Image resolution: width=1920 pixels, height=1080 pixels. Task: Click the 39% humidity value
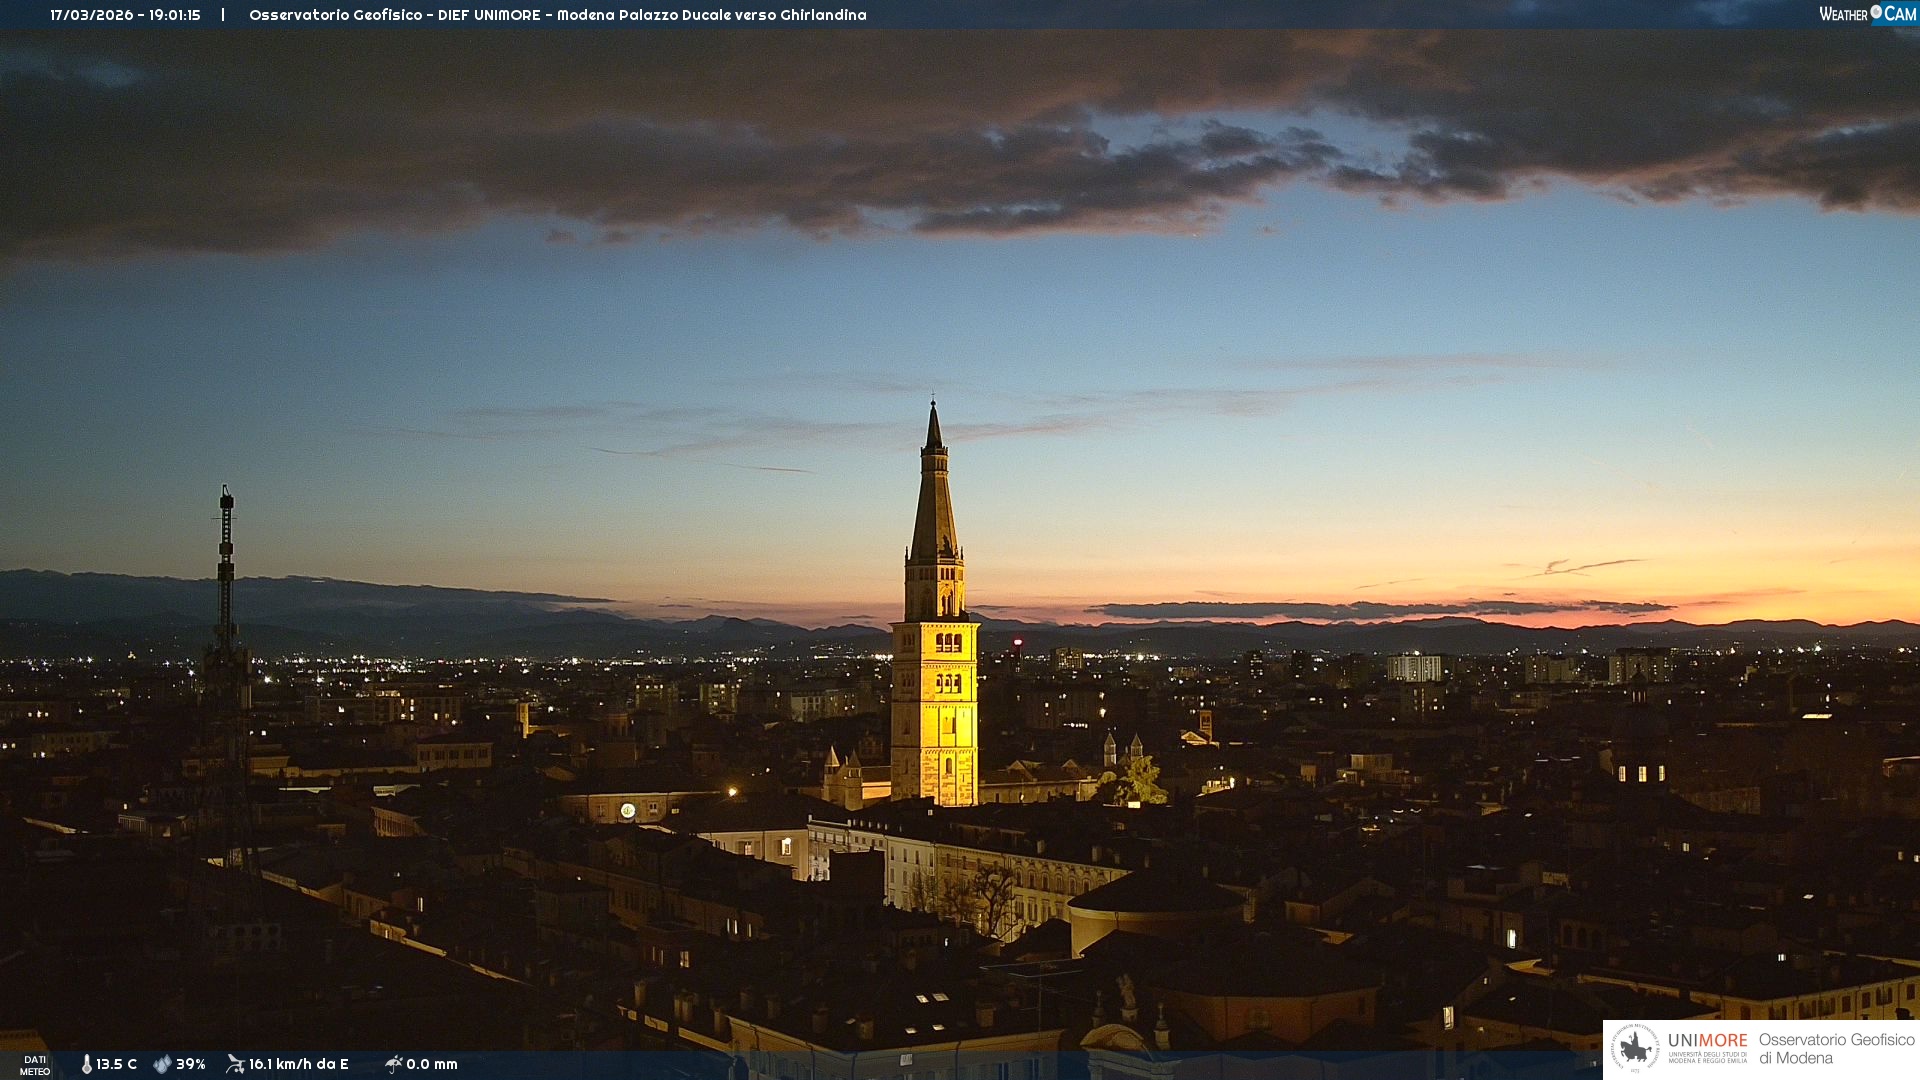click(x=191, y=1064)
